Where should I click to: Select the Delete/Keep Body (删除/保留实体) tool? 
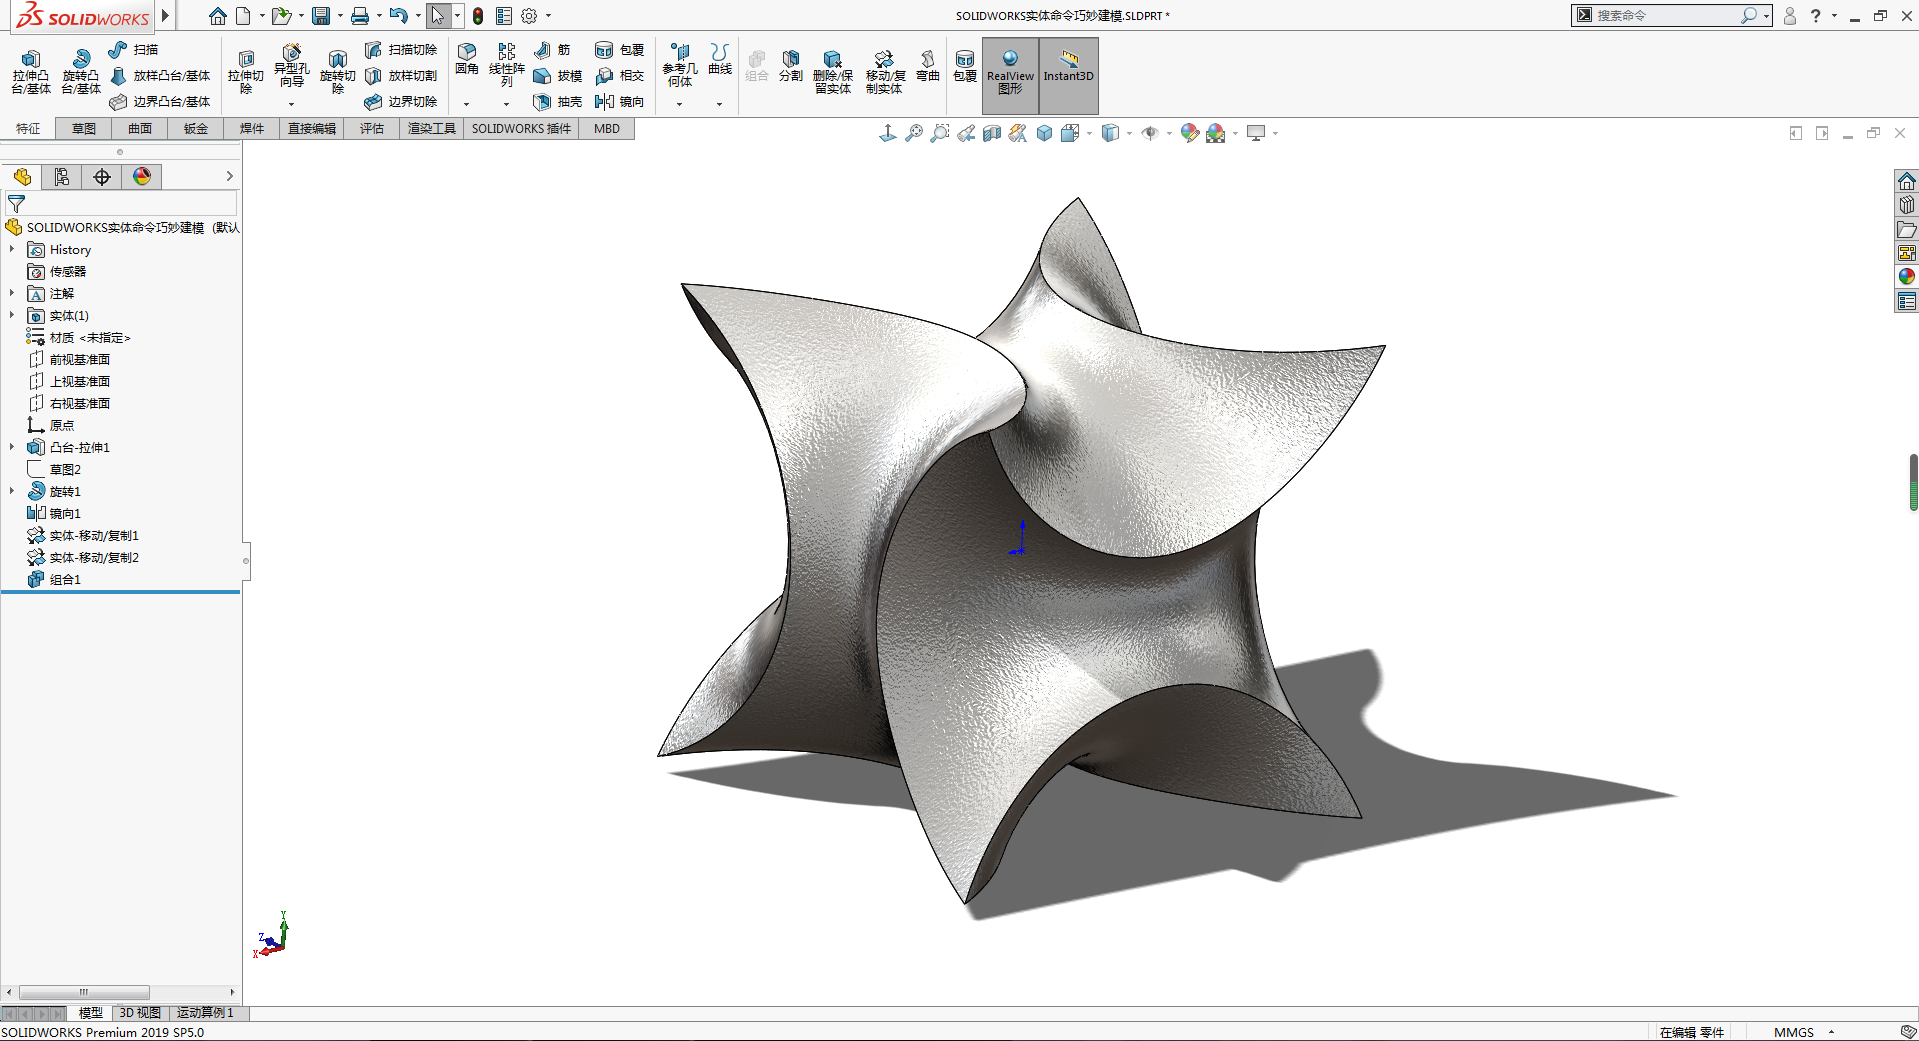tap(833, 72)
